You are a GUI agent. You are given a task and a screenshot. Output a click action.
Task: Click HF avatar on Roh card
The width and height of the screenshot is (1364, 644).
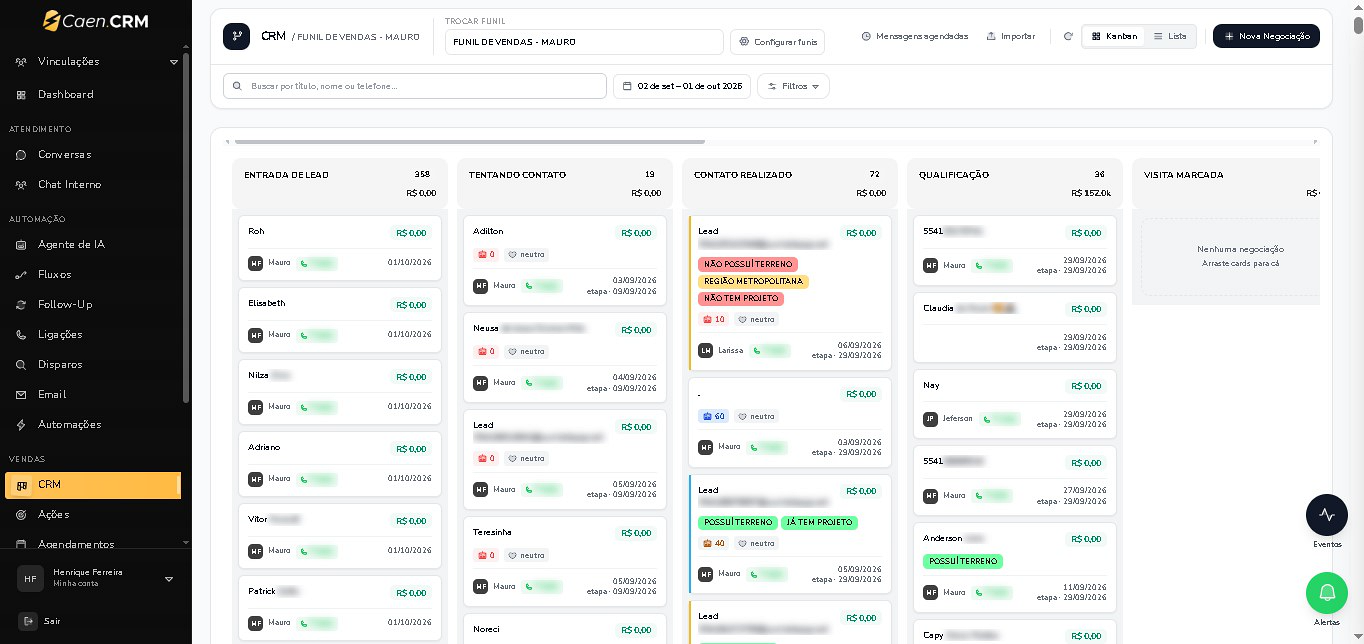(256, 263)
